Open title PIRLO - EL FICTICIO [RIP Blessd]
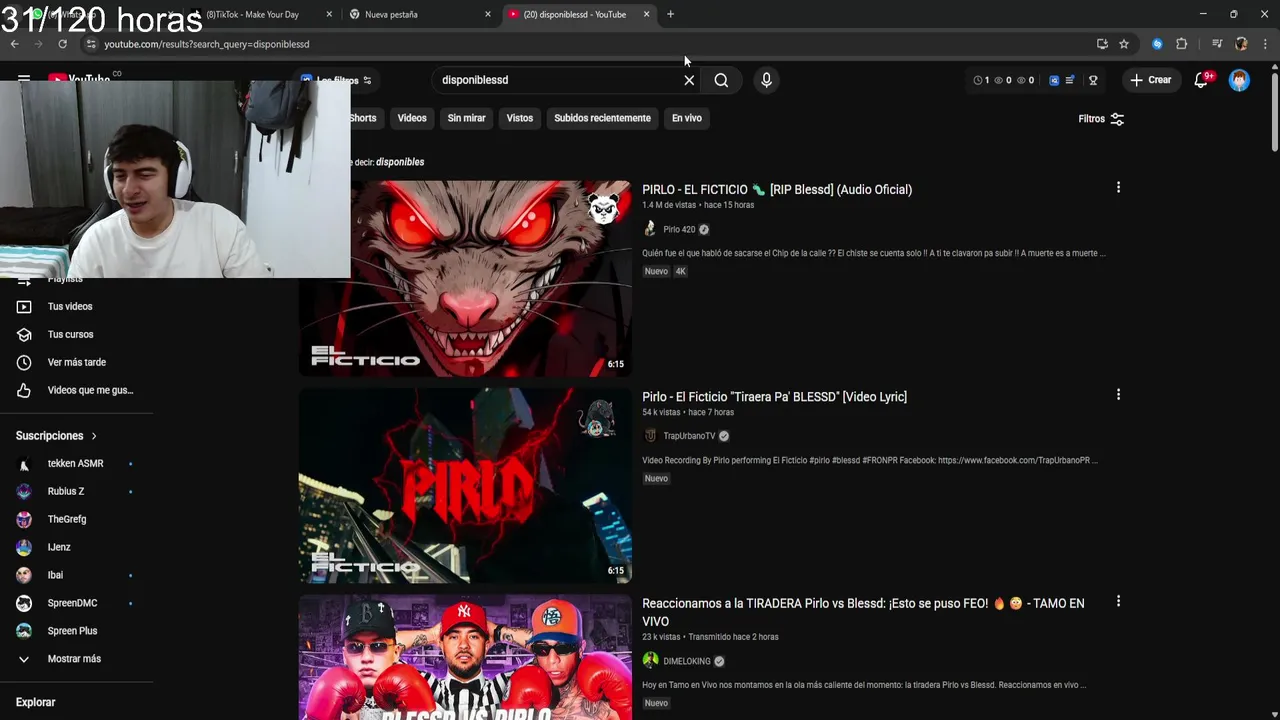The height and width of the screenshot is (720, 1280). click(777, 189)
